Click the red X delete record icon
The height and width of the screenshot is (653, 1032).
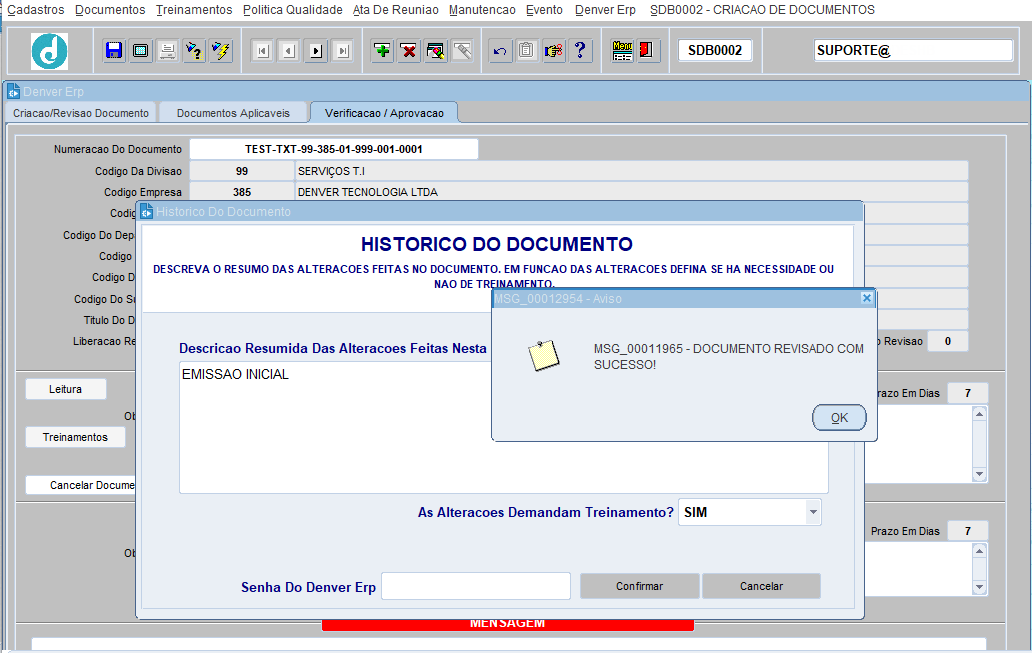pyautogui.click(x=409, y=51)
